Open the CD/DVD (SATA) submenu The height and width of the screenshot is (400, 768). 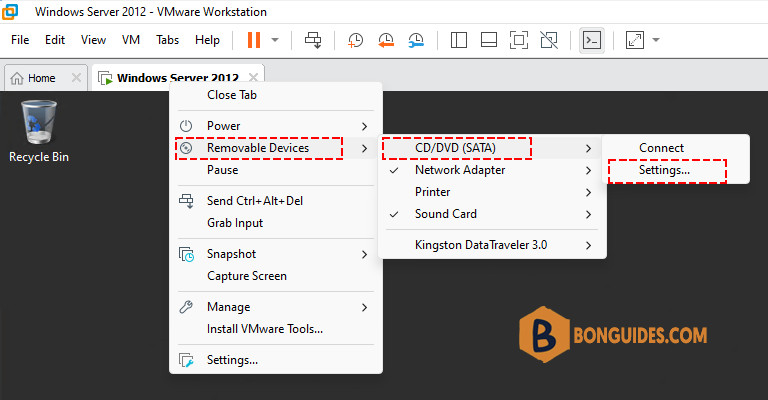[x=492, y=148]
